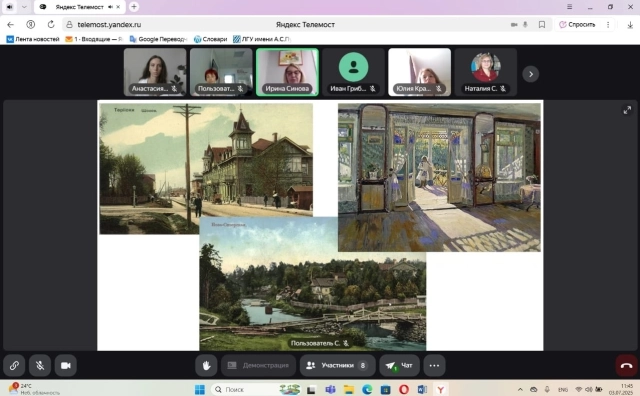Select Ирина Синова video tile
Image resolution: width=640 pixels, height=396 pixels.
click(x=287, y=72)
